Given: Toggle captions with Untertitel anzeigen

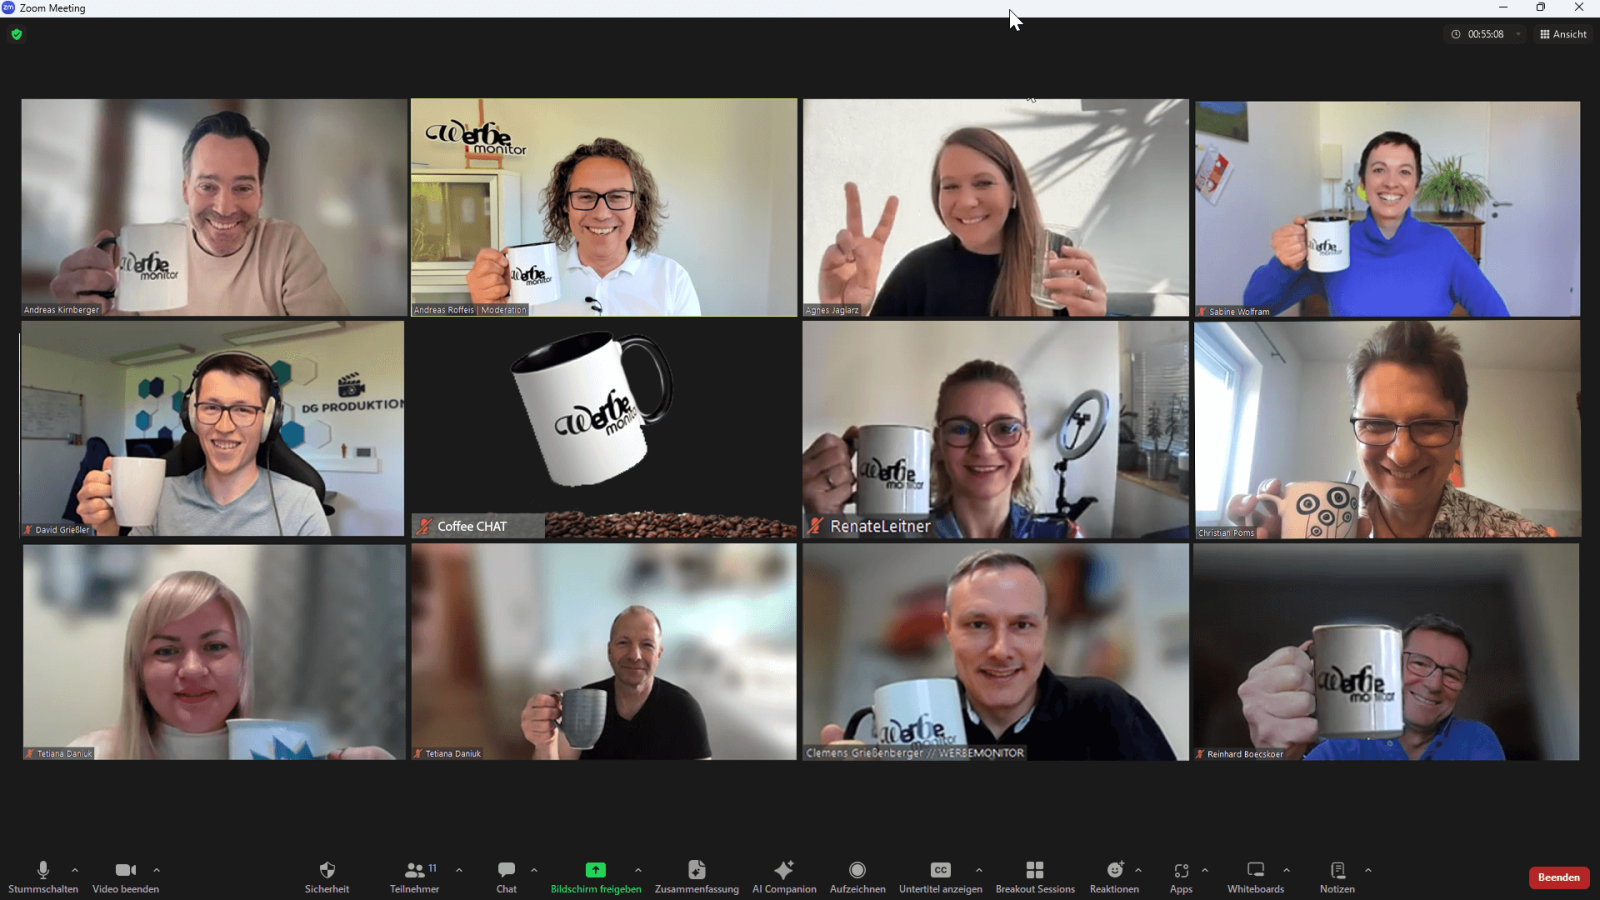Looking at the screenshot, I should click(x=940, y=871).
